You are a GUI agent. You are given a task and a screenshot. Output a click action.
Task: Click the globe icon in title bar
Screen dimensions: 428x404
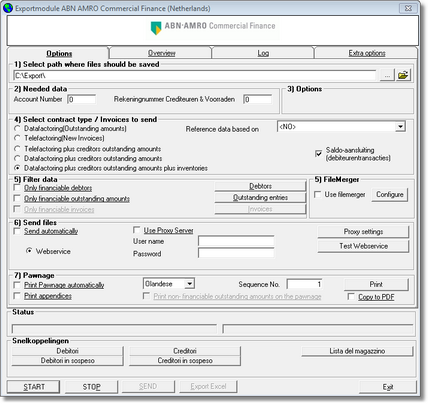[8, 8]
